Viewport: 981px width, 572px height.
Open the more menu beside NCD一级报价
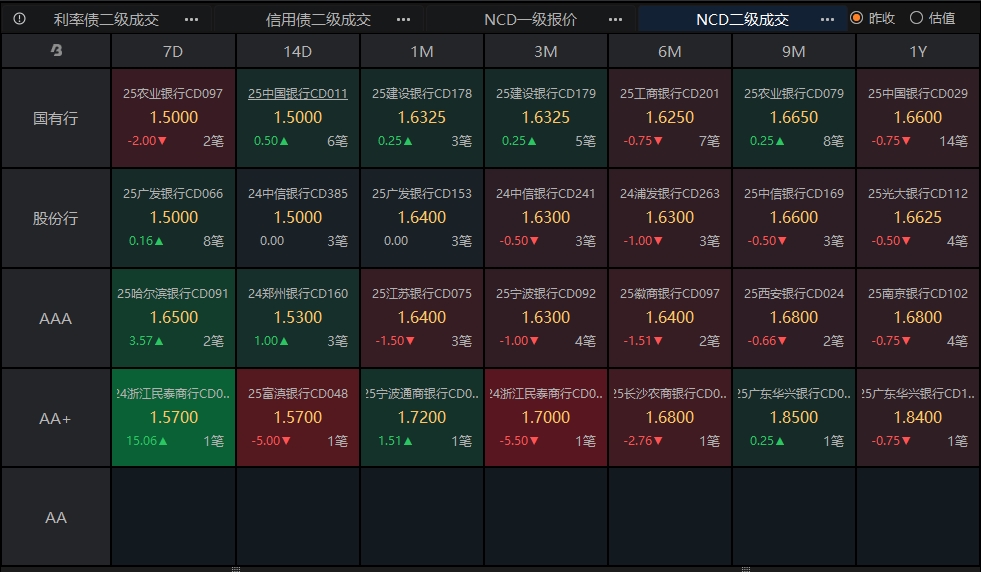click(x=616, y=19)
